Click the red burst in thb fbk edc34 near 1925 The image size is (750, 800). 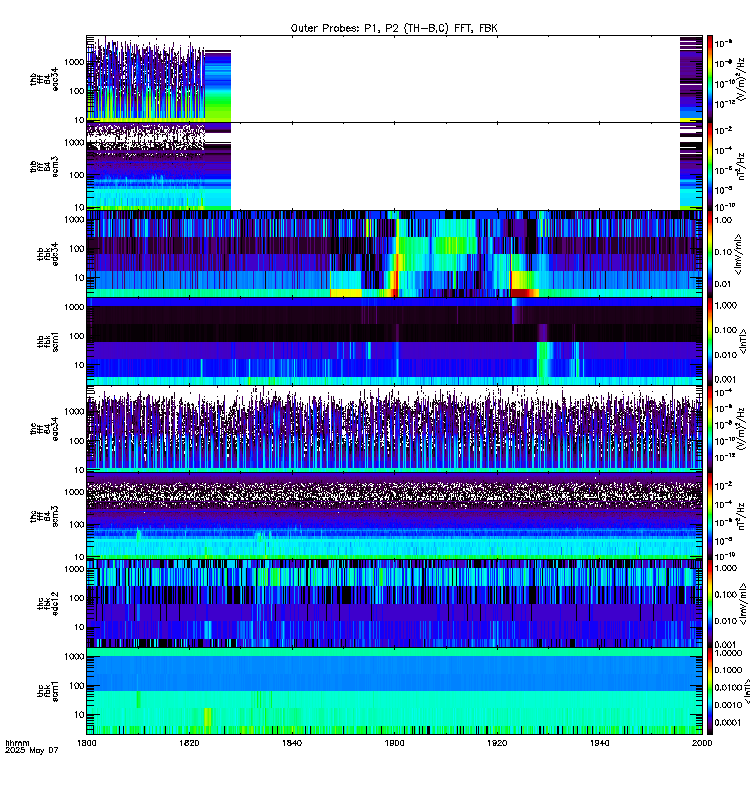pos(523,293)
